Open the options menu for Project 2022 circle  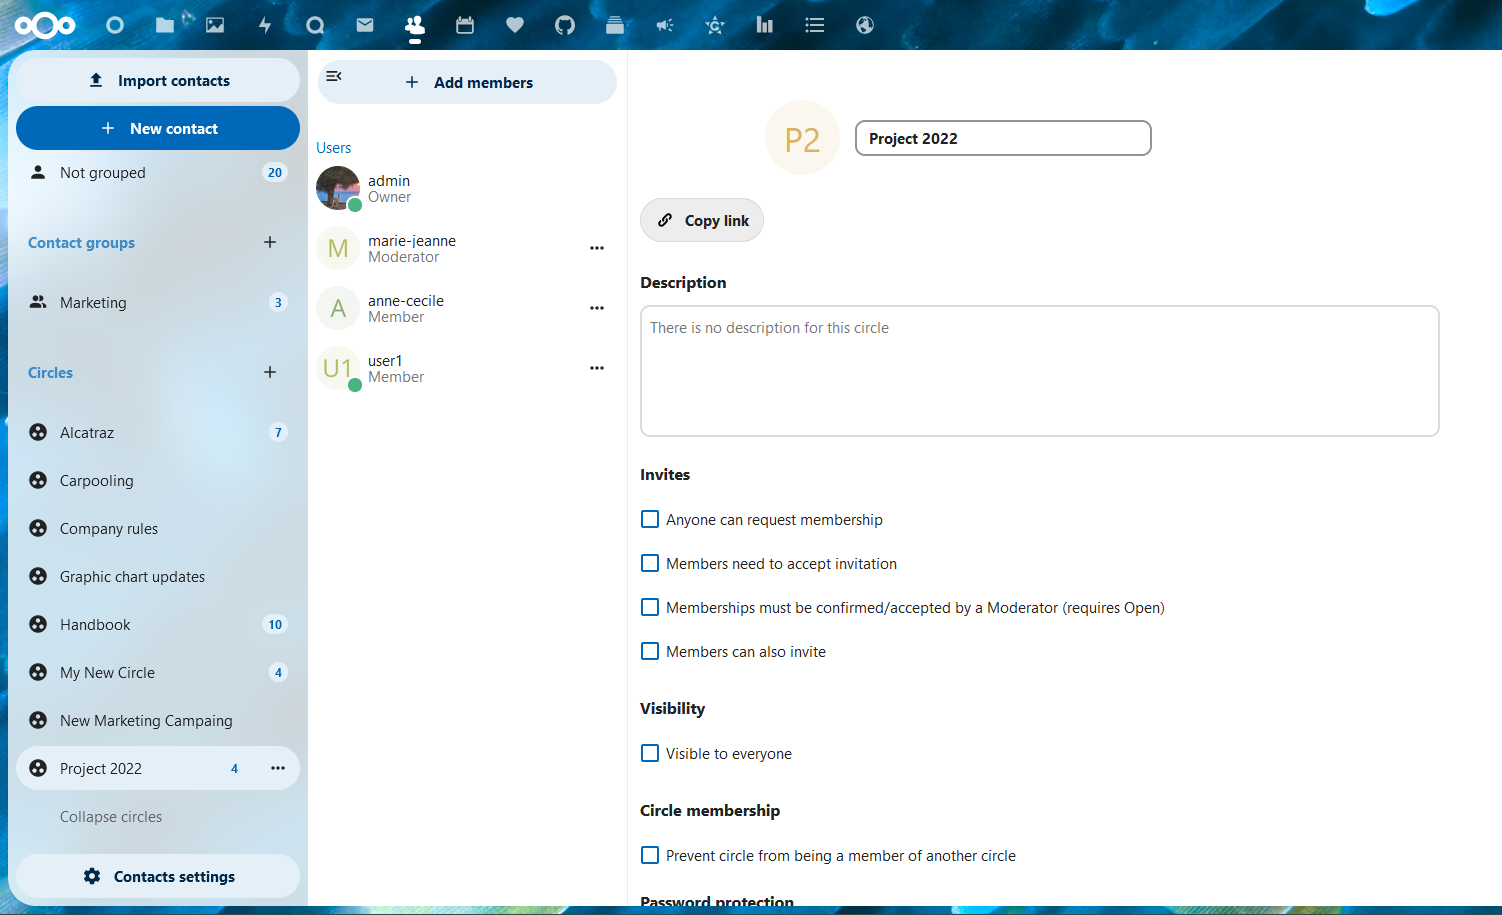(277, 768)
